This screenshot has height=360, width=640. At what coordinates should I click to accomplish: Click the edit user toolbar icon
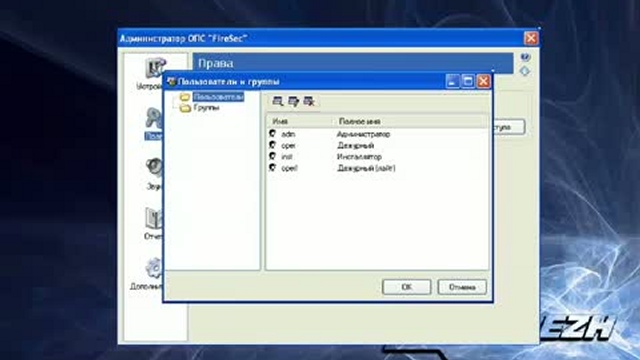pyautogui.click(x=293, y=102)
